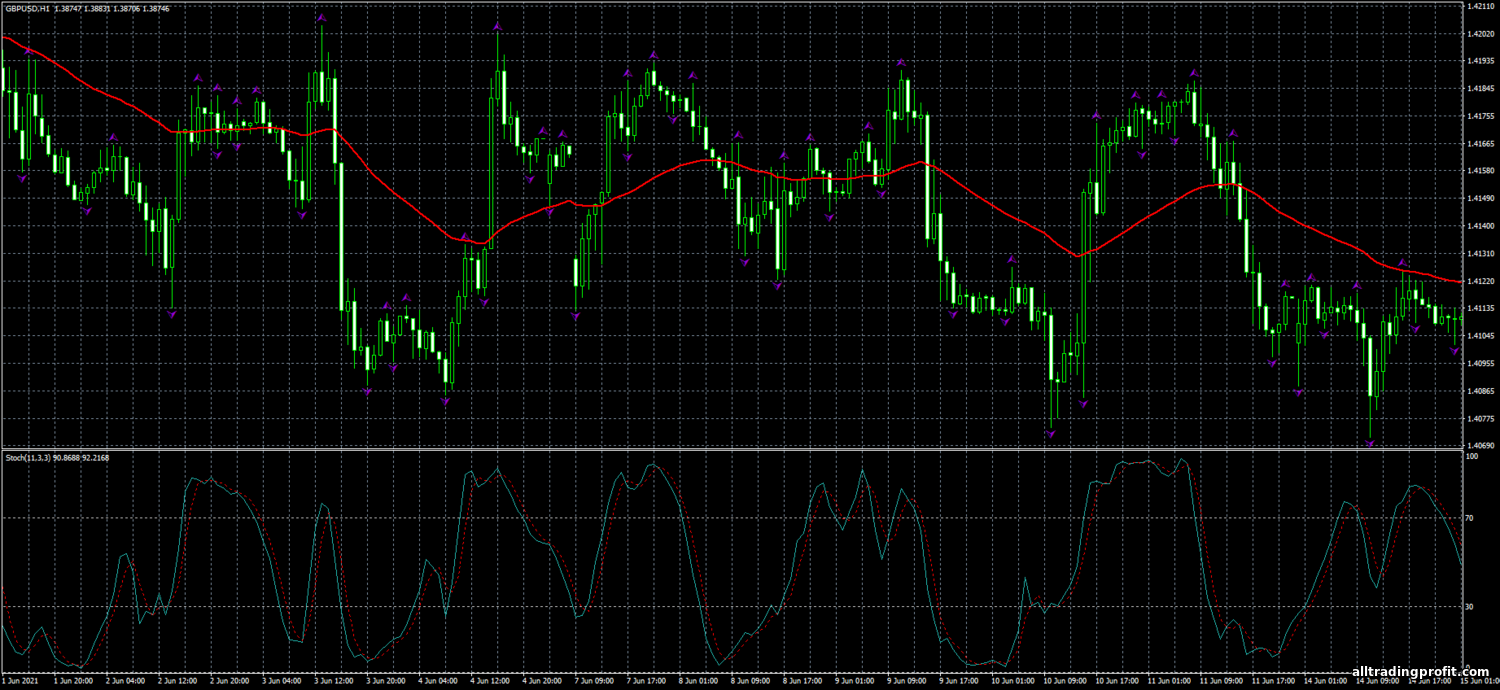Screen dimensions: 1500x690
Task: Click the 1.41135 price scale label
Action: 1481,309
